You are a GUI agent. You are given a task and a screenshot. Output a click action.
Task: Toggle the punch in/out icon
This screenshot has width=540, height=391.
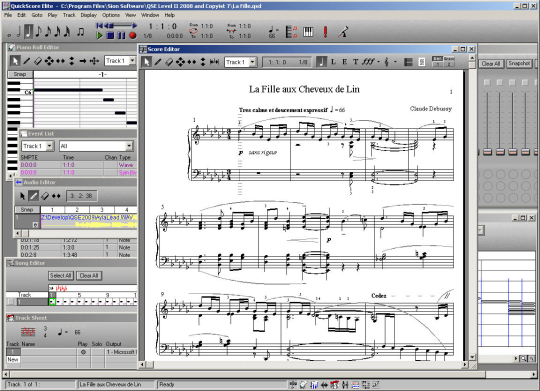tap(231, 31)
